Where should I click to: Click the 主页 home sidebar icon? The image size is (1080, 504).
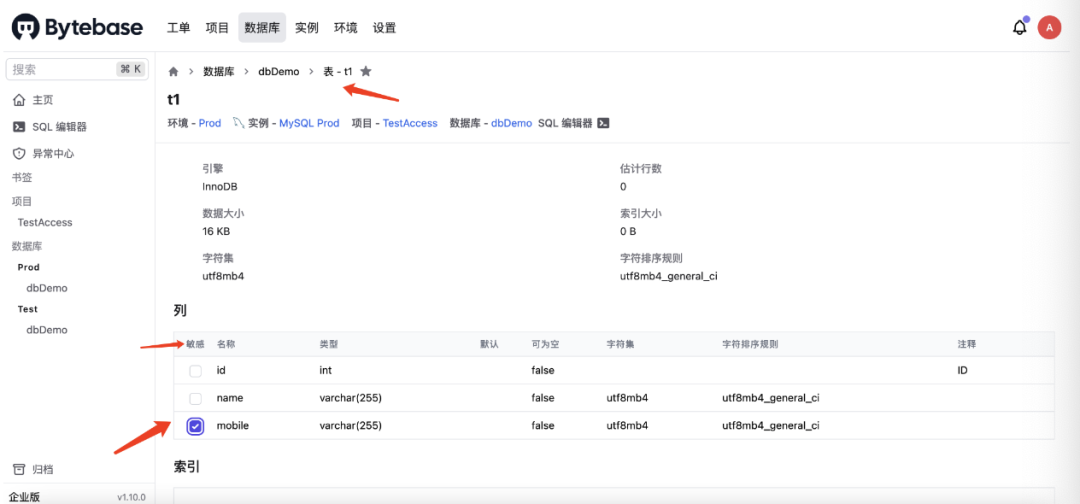coord(19,100)
